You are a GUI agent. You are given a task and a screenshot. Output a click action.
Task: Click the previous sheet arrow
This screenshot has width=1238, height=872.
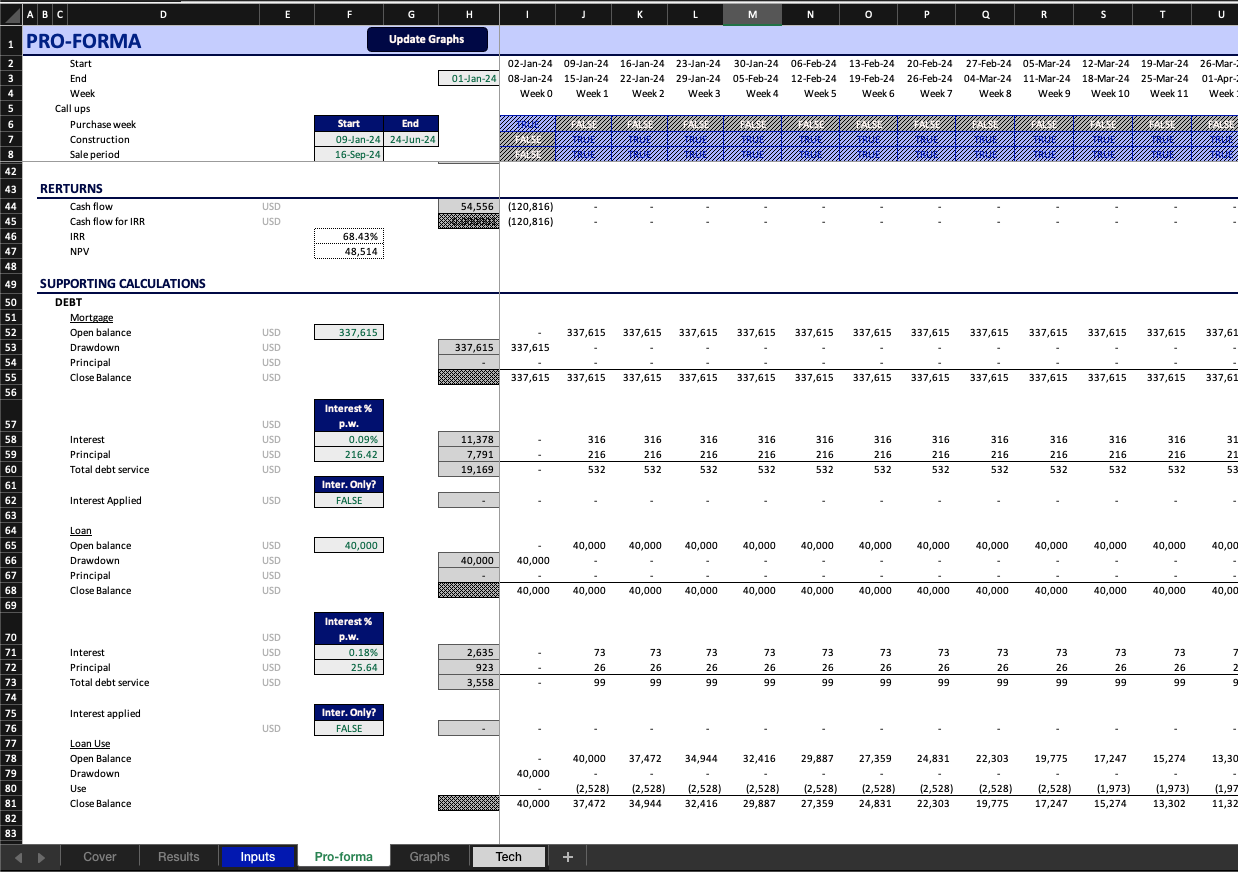point(15,857)
